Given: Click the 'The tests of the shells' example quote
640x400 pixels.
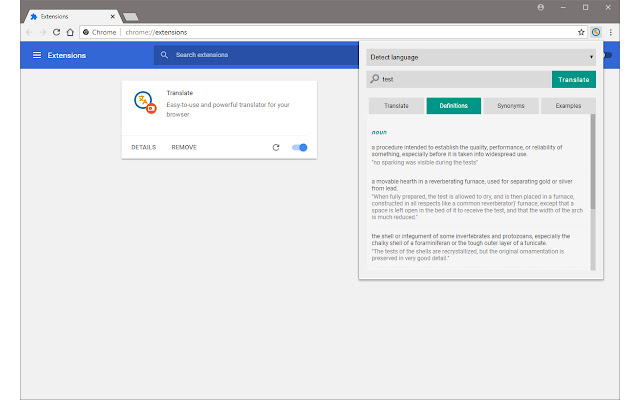Looking at the screenshot, I should pos(468,255).
